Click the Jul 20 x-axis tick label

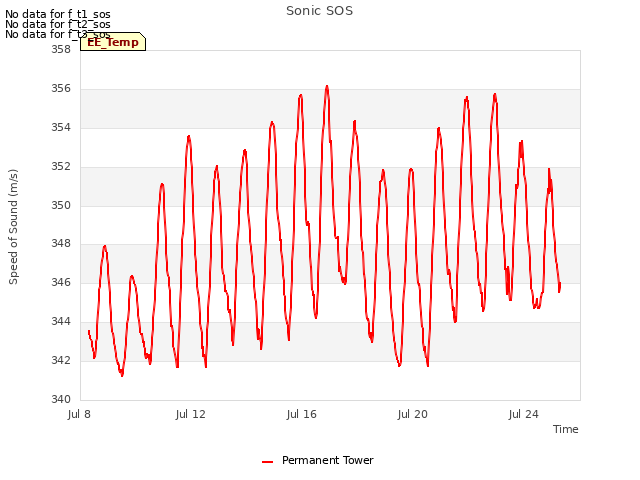[x=412, y=414]
